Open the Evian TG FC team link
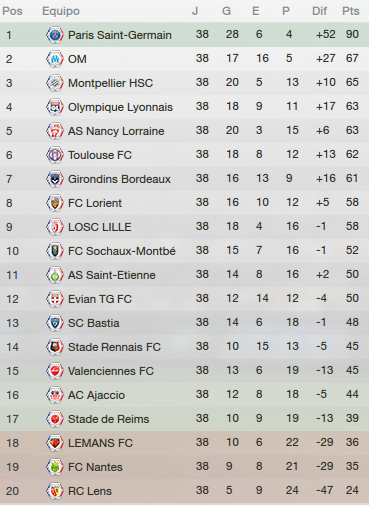The height and width of the screenshot is (505, 369). pos(100,299)
